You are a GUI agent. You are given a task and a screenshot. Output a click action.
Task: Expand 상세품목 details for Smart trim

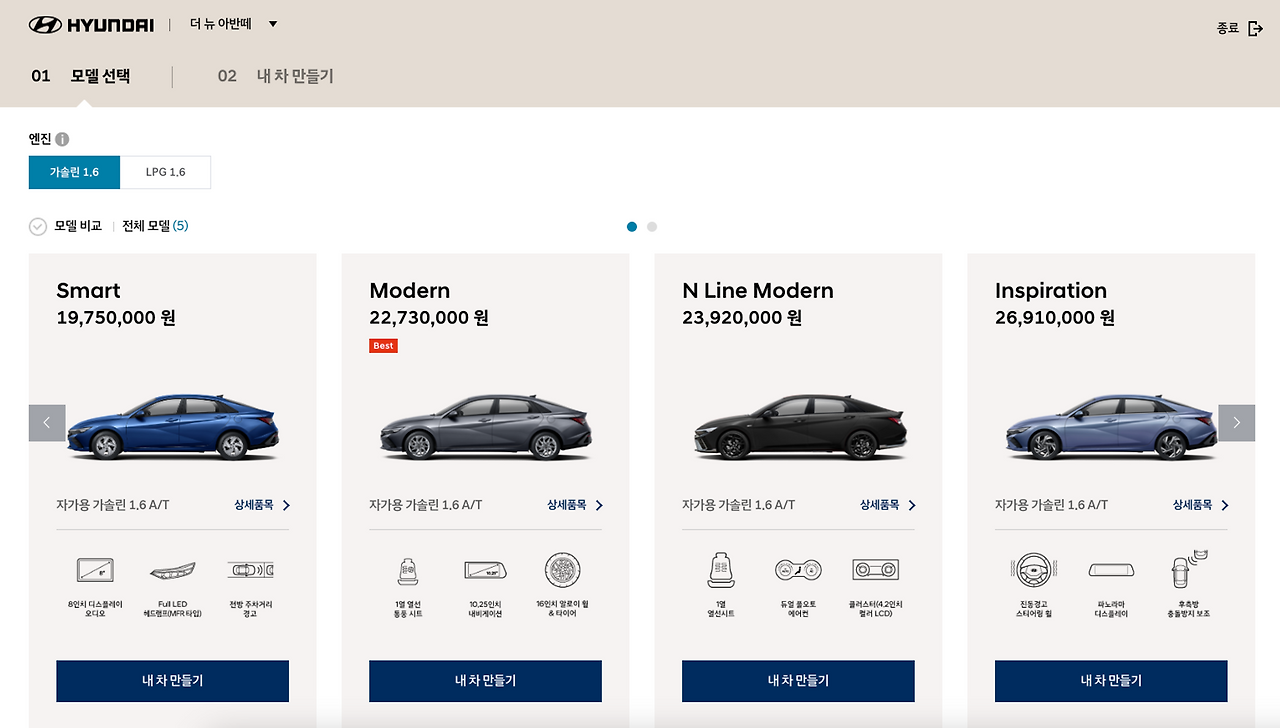point(263,505)
